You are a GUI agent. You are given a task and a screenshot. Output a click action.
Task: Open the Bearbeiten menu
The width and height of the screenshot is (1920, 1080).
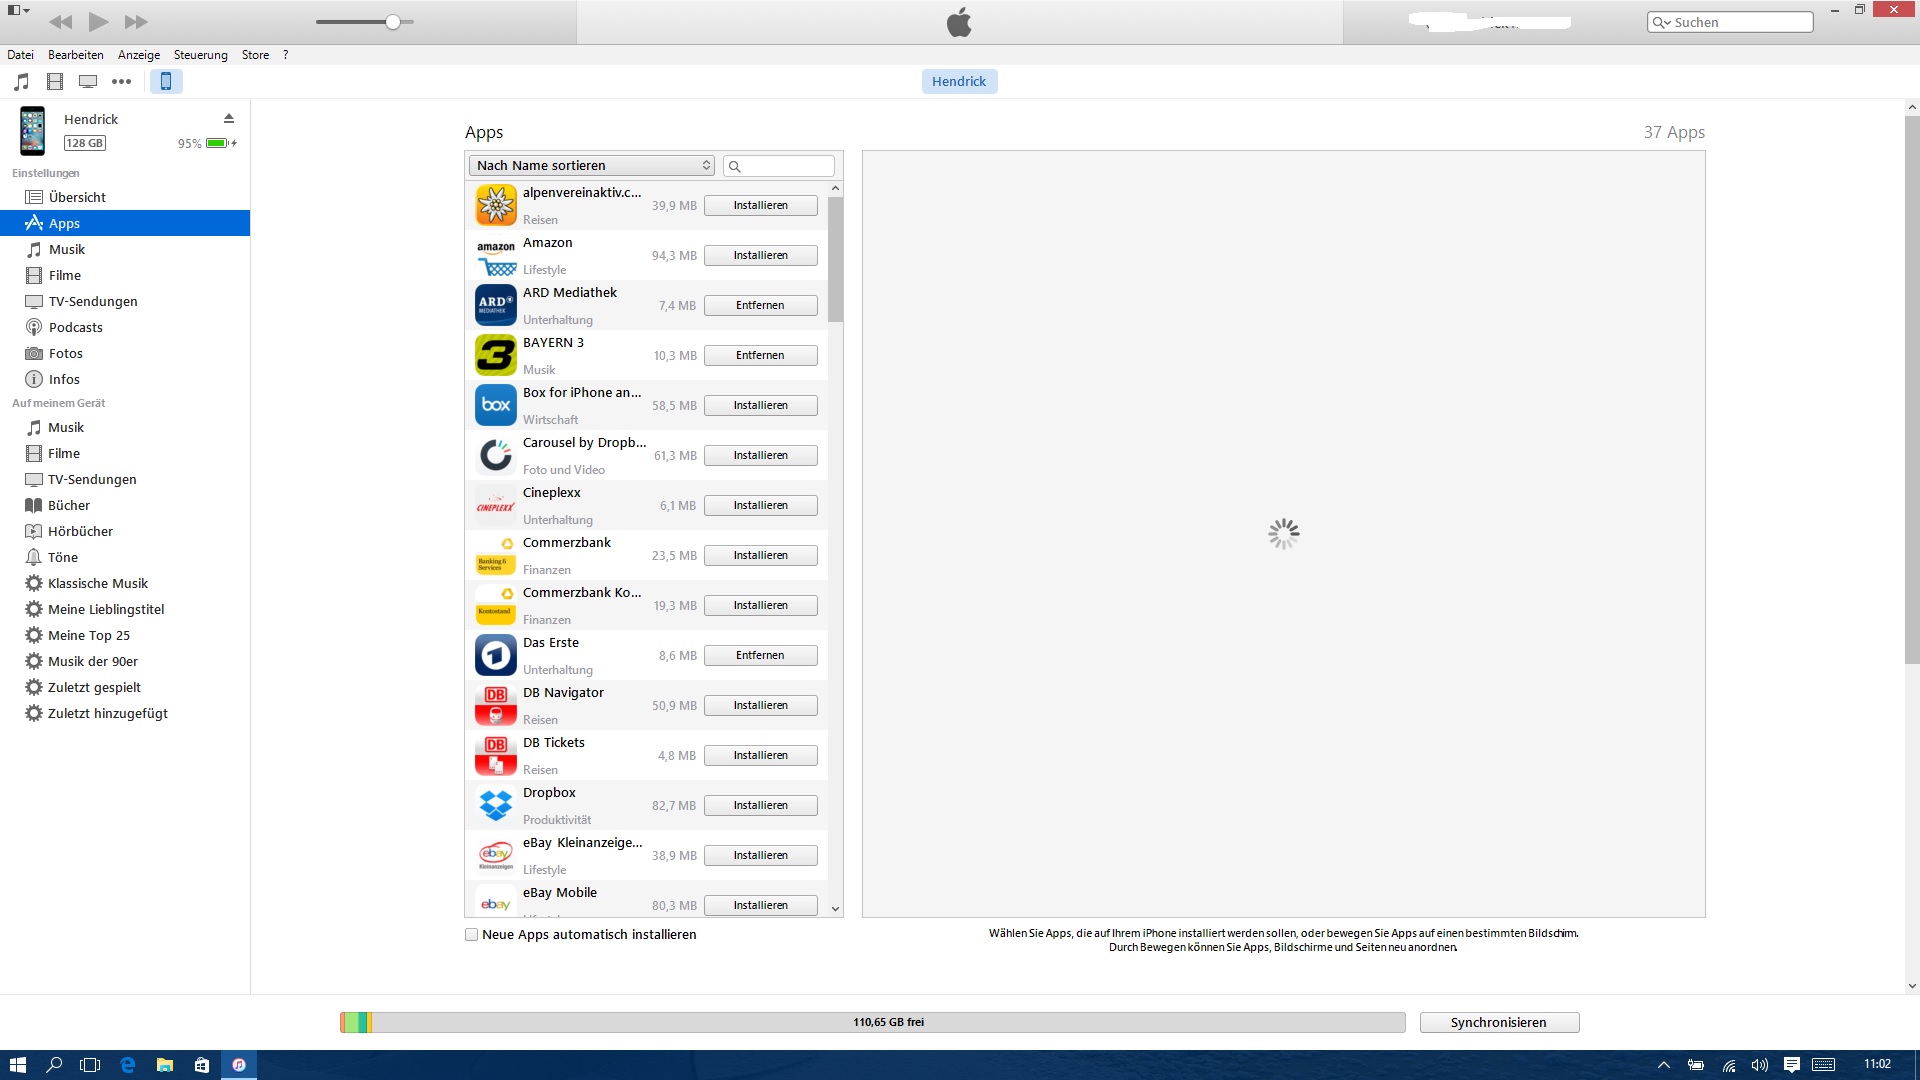(x=75, y=55)
